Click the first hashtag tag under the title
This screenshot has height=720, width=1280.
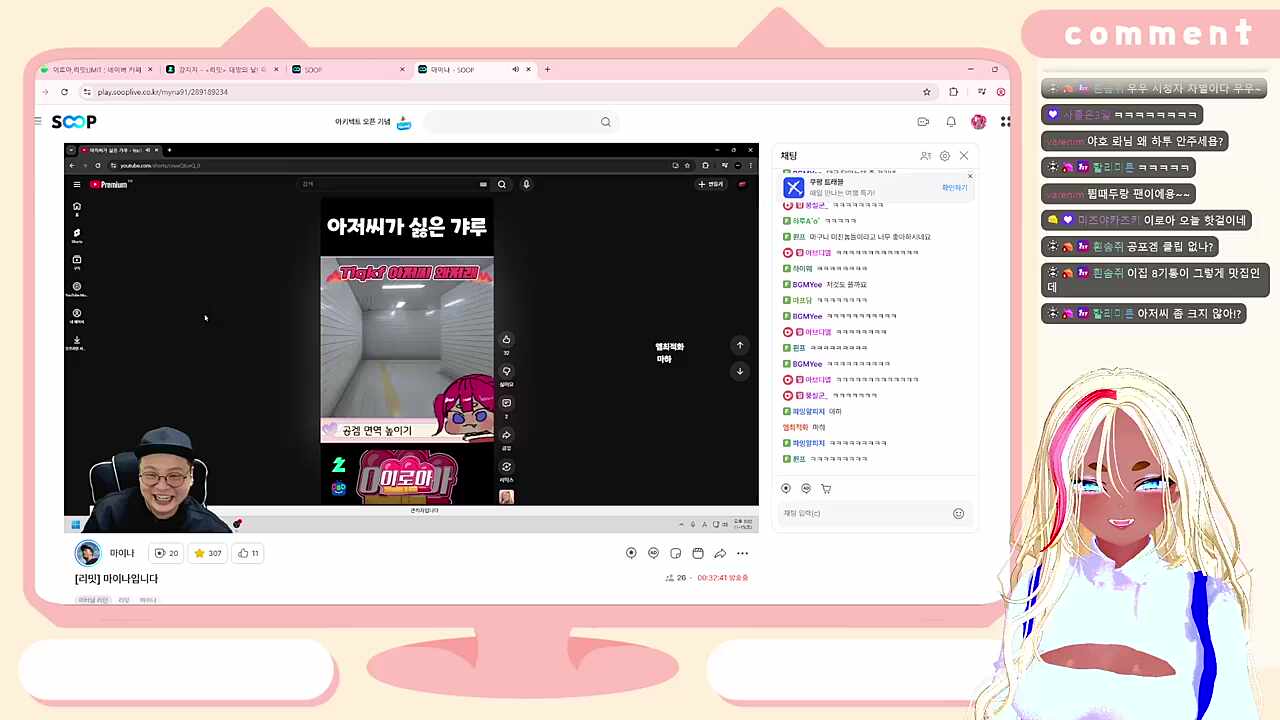click(93, 600)
